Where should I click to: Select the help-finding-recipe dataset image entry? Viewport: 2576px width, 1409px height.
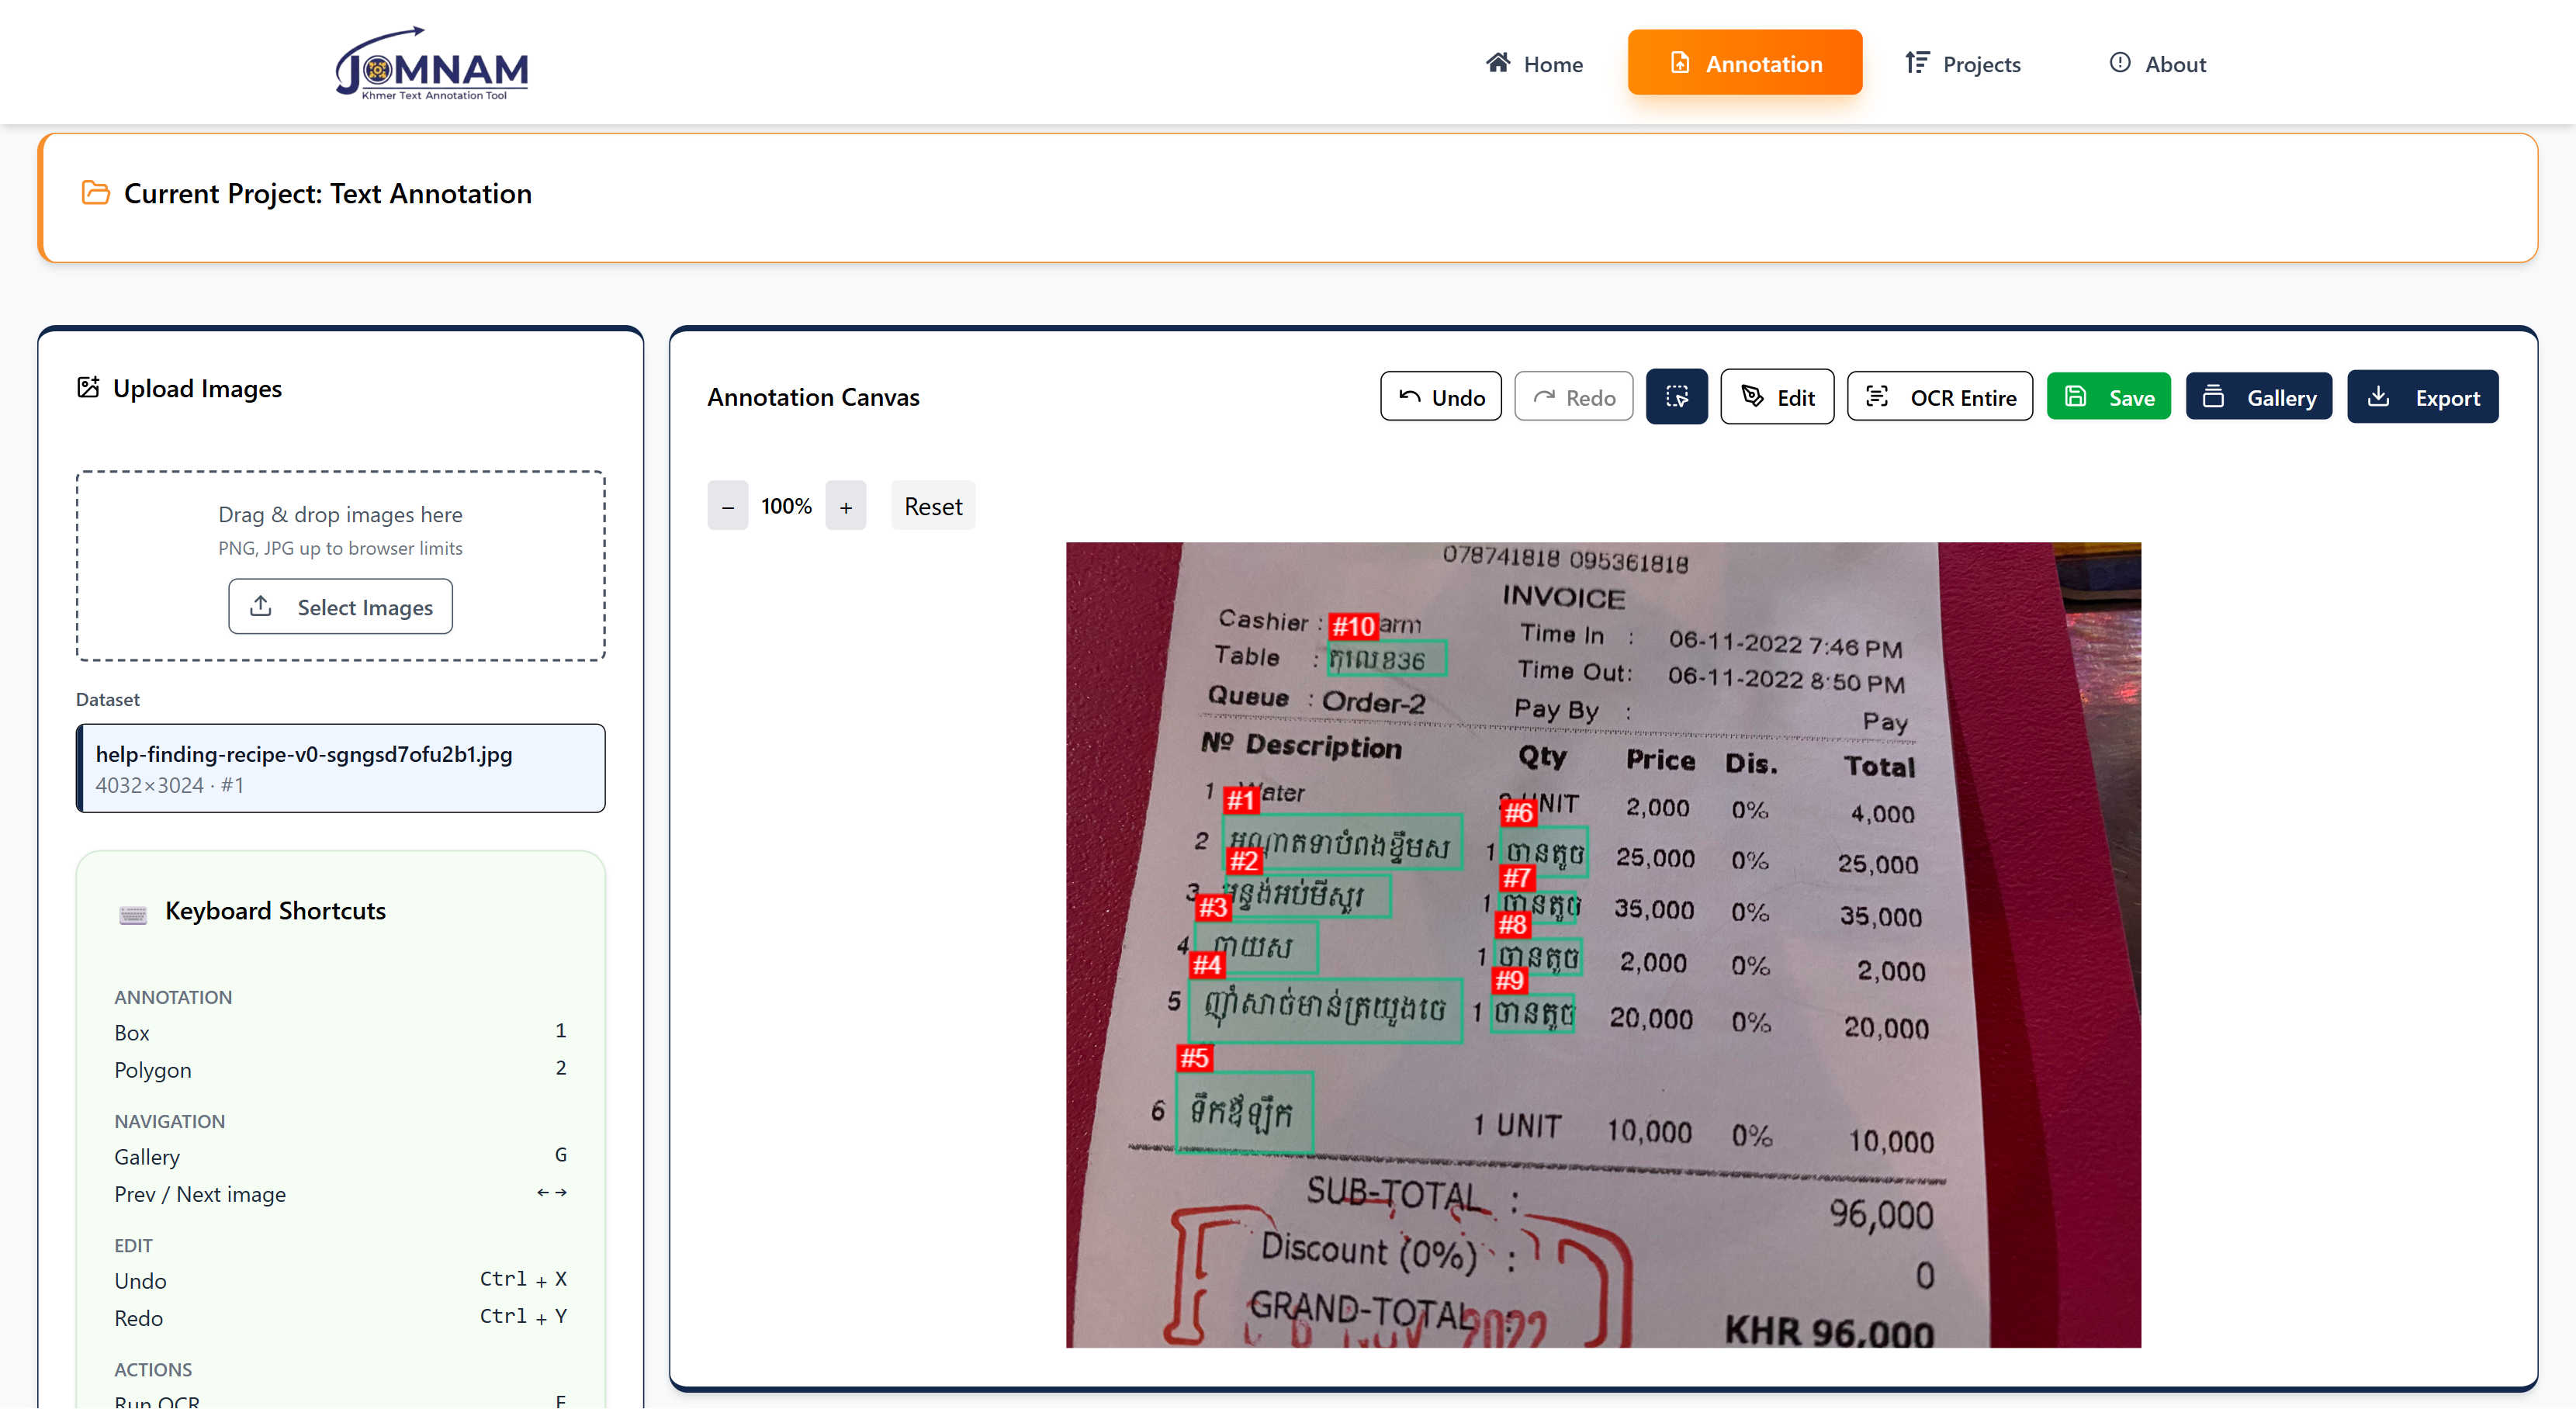point(340,768)
